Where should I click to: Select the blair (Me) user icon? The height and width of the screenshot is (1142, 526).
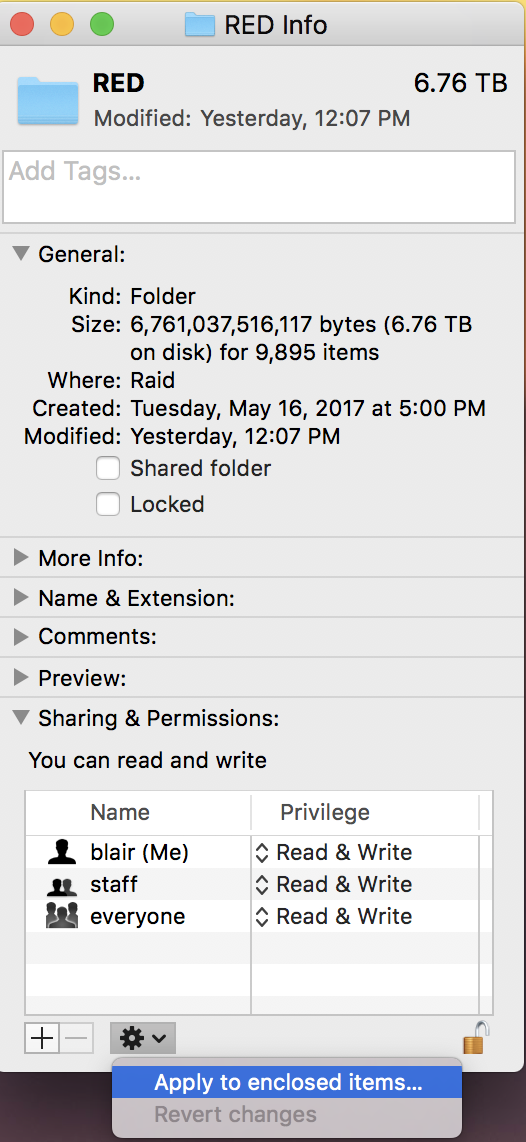click(61, 852)
